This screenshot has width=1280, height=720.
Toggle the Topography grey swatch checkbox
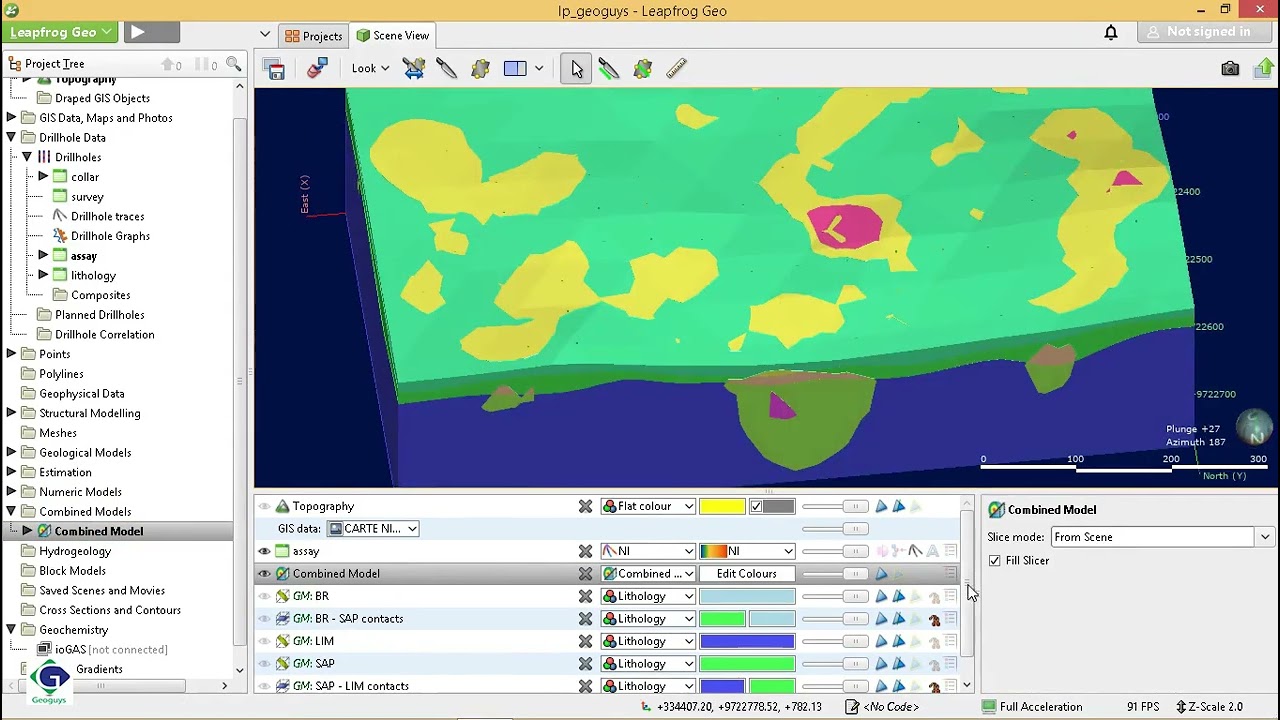click(x=757, y=506)
